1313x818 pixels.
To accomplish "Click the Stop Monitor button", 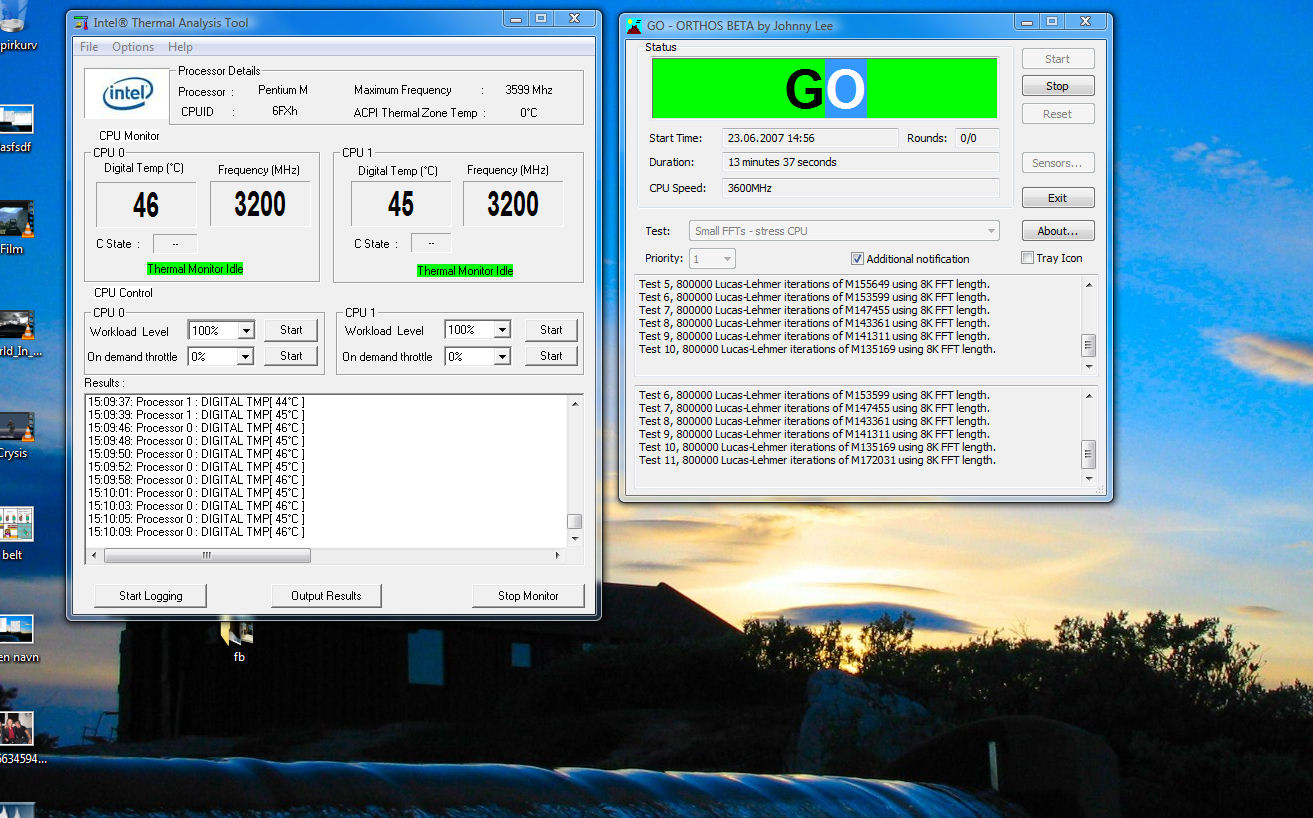I will [x=528, y=596].
